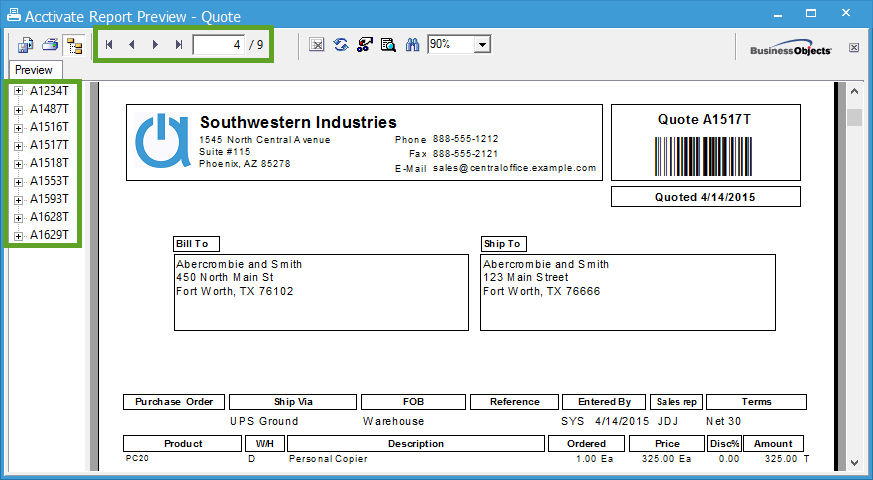Expand the A1593T tree node

[18, 199]
